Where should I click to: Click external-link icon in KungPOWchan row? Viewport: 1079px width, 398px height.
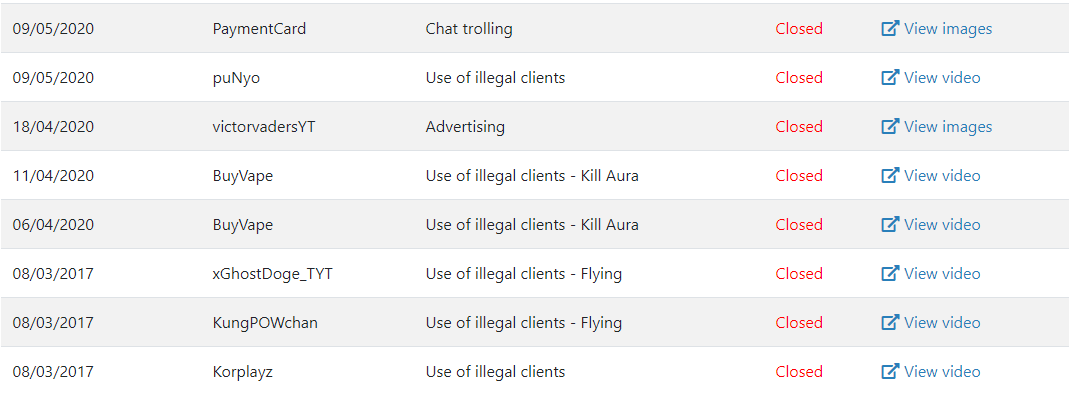click(890, 322)
